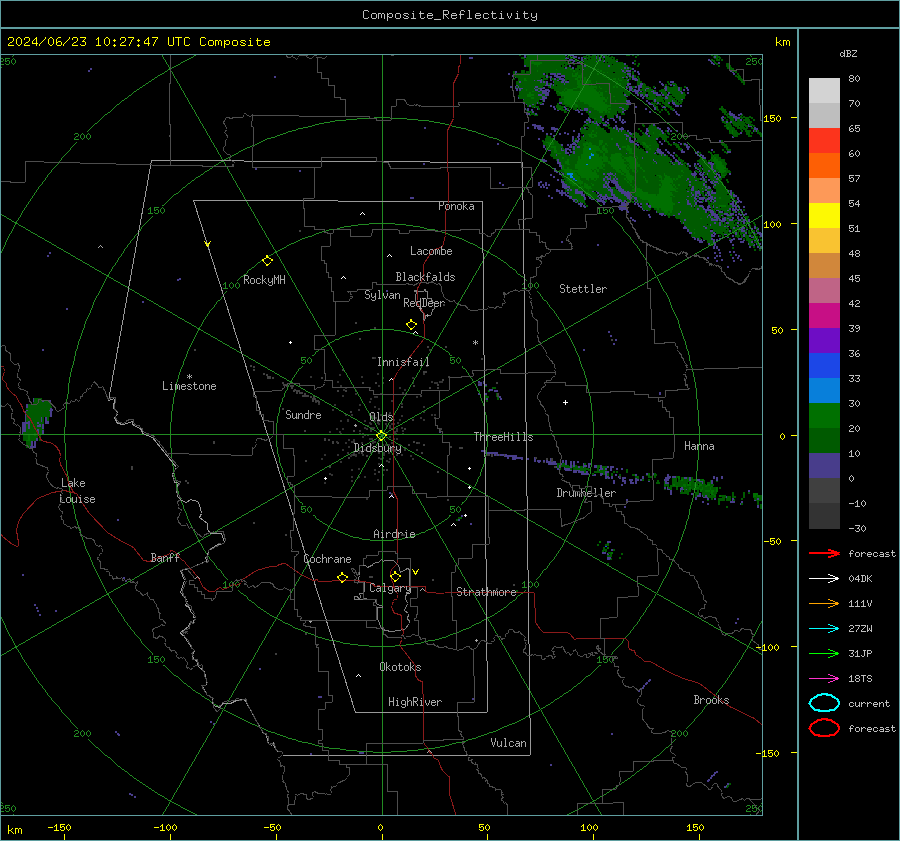This screenshot has height=841, width=900.
Task: Click the darkest gray swatch above -30
Action: 824,516
